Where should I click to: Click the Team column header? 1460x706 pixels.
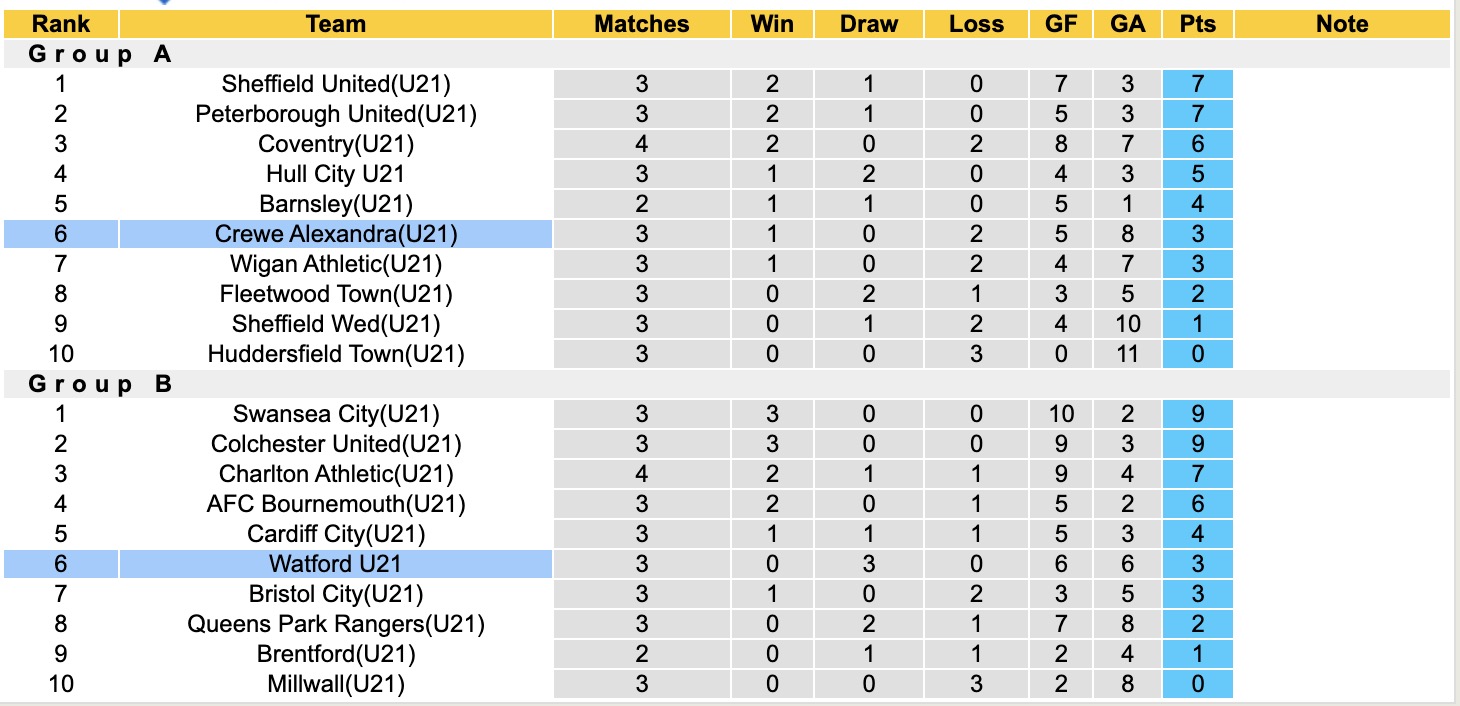coord(336,24)
